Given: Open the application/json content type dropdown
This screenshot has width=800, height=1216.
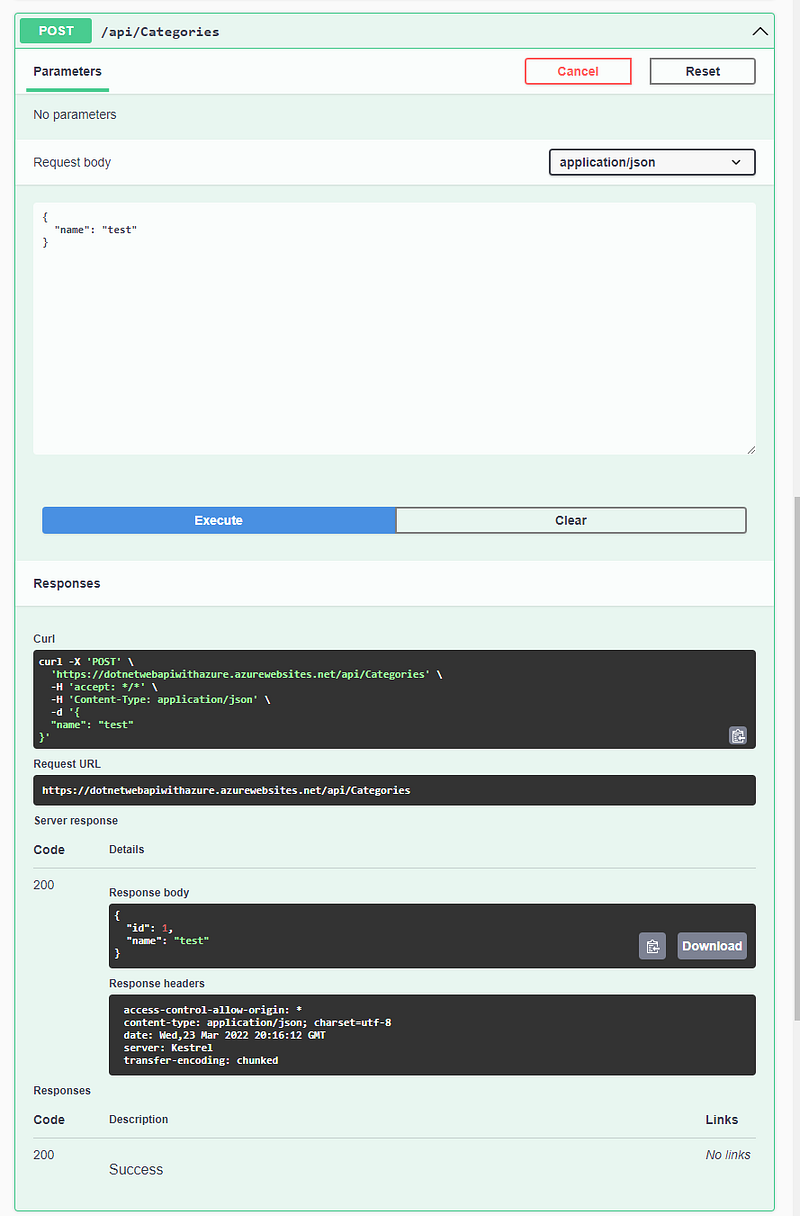Looking at the screenshot, I should 652,162.
